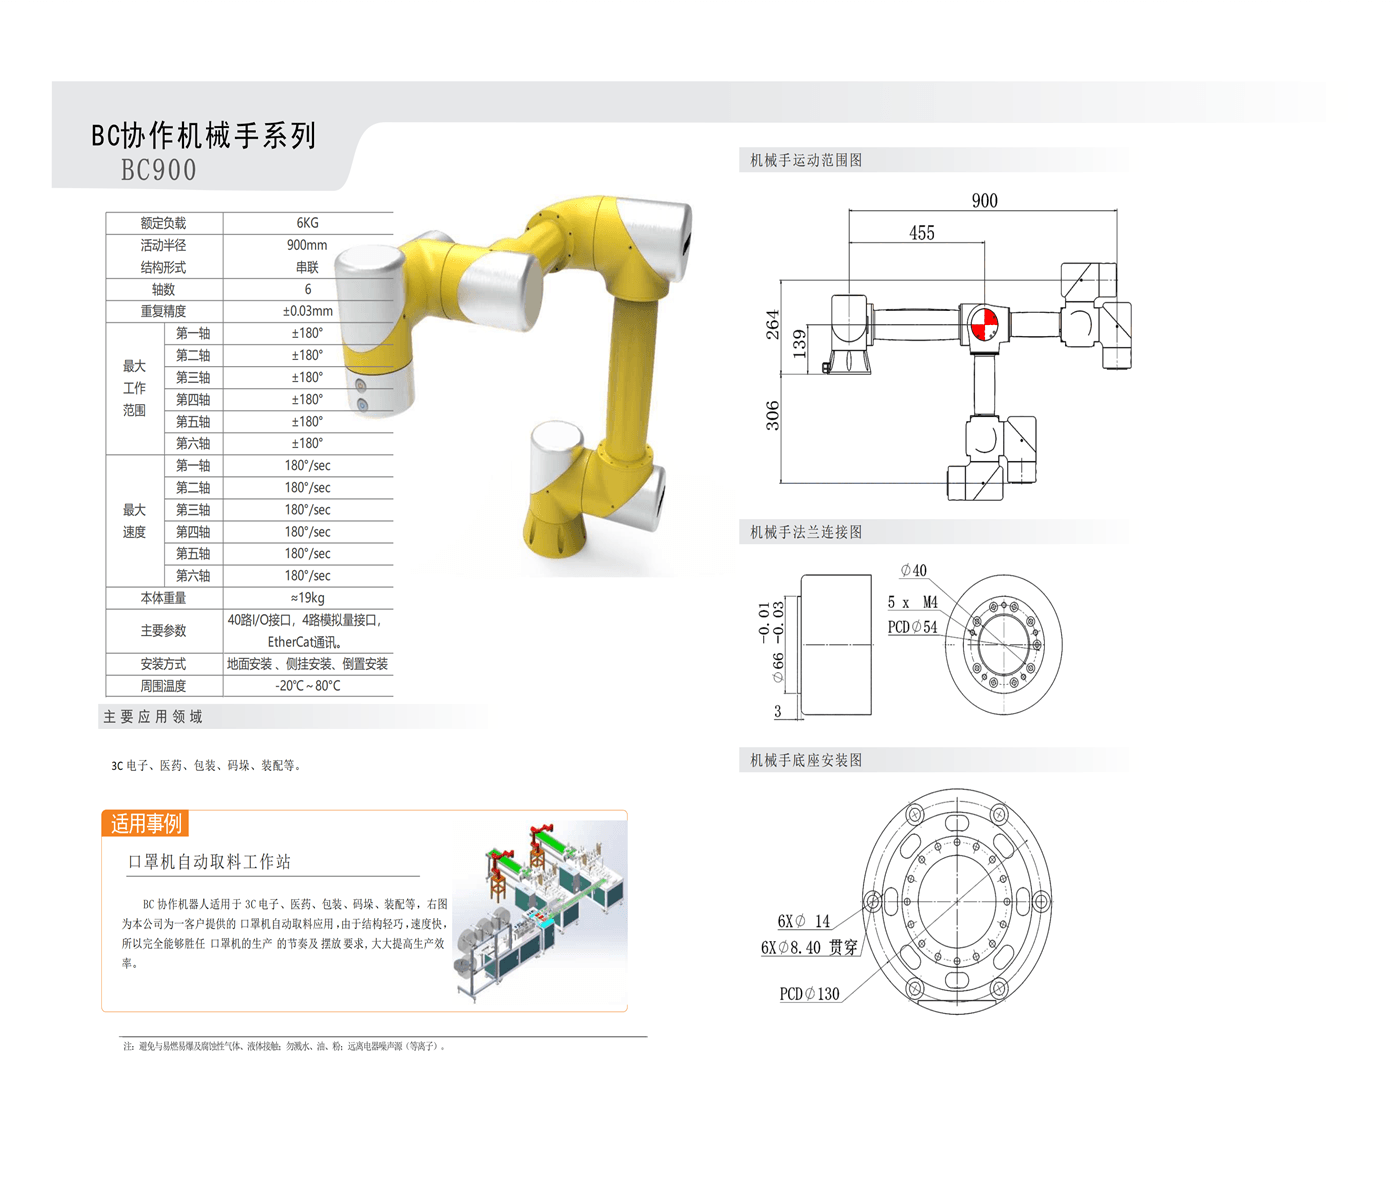Click "第三轴" in the working range group
The width and height of the screenshot is (1400, 1200).
pos(193,377)
